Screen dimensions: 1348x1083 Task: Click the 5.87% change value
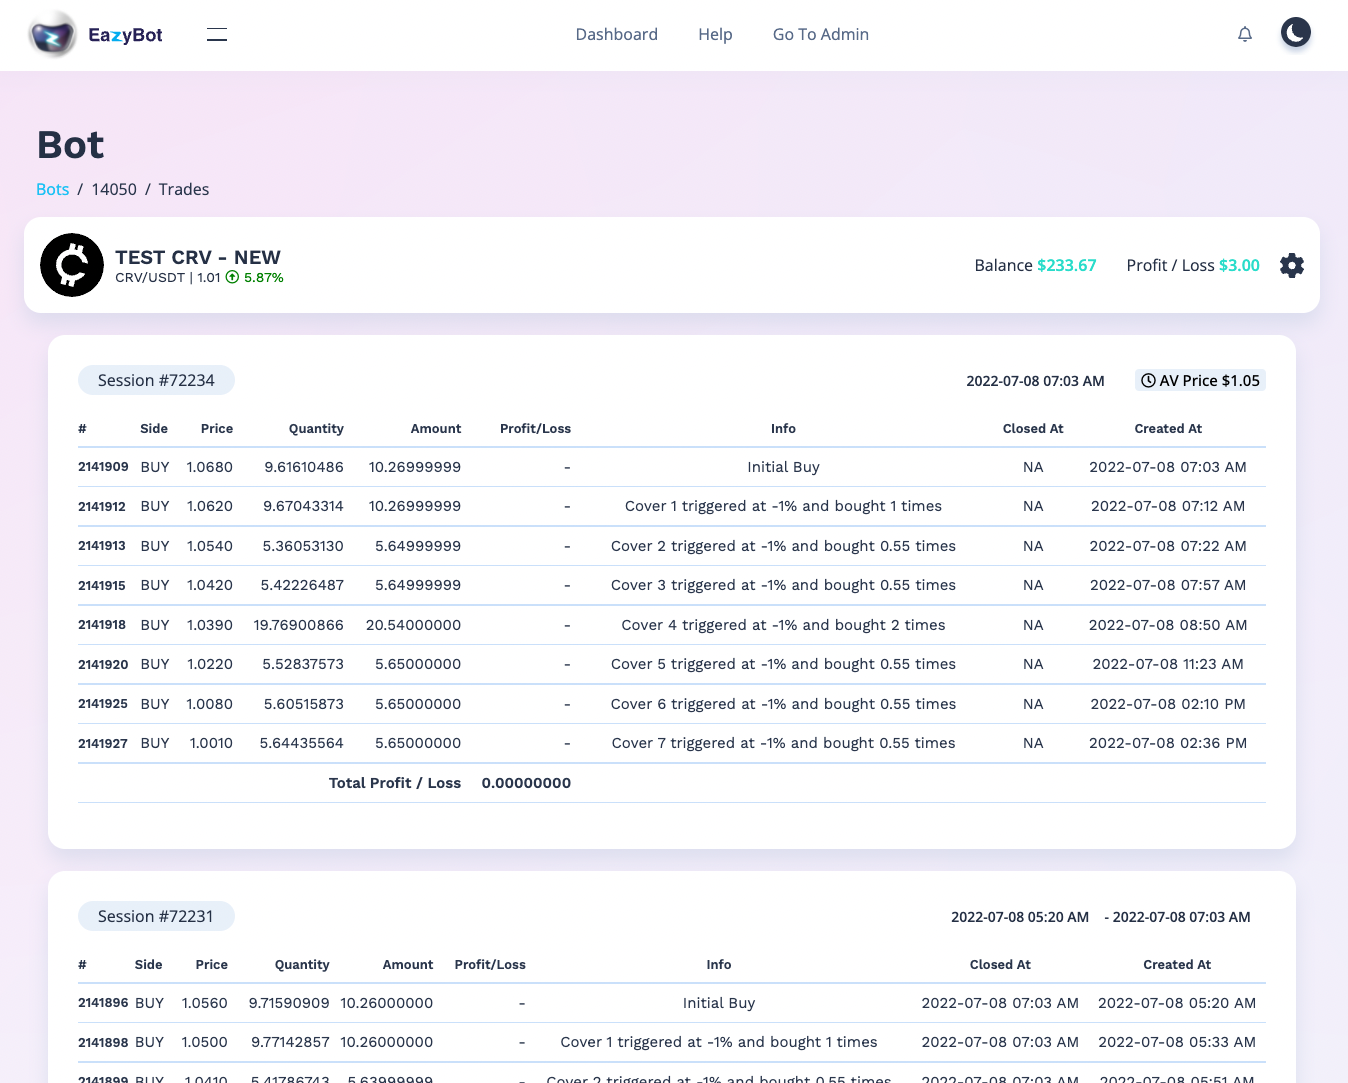tap(264, 278)
